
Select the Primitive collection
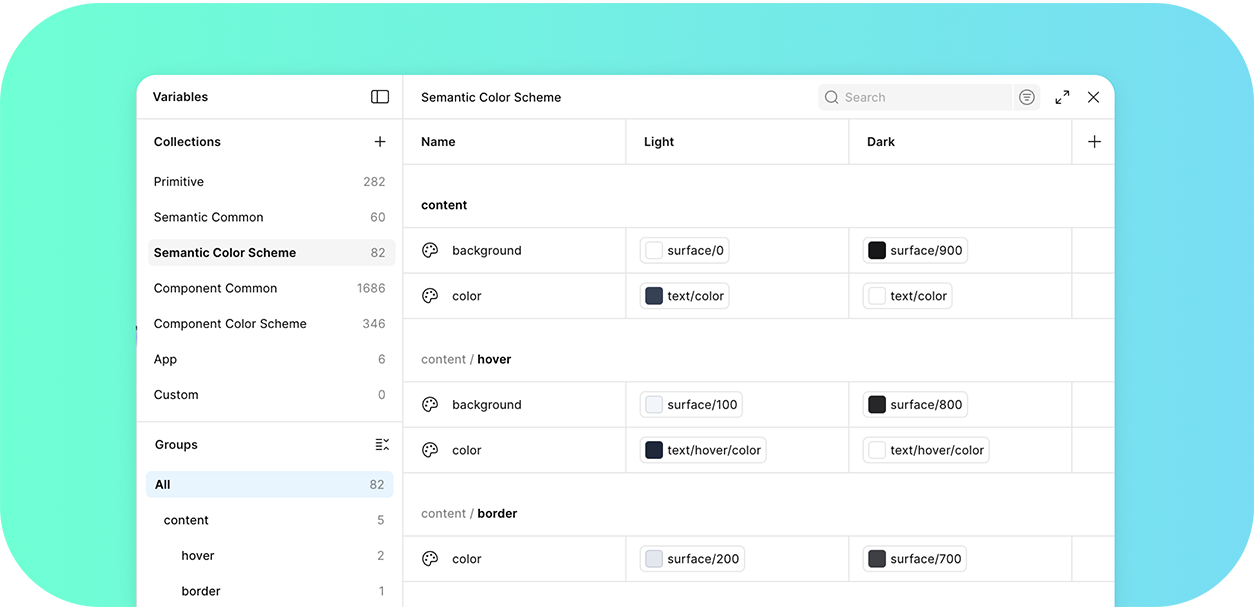click(x=178, y=181)
